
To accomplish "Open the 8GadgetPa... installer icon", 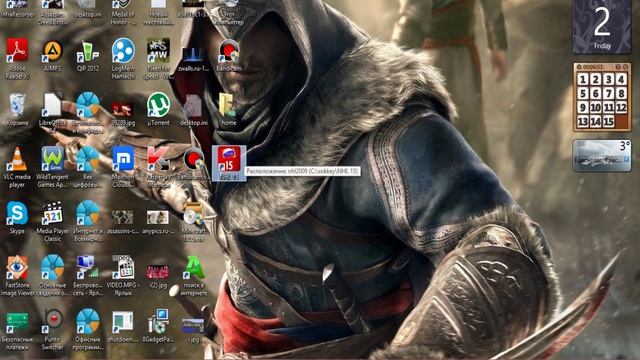I will [158, 322].
